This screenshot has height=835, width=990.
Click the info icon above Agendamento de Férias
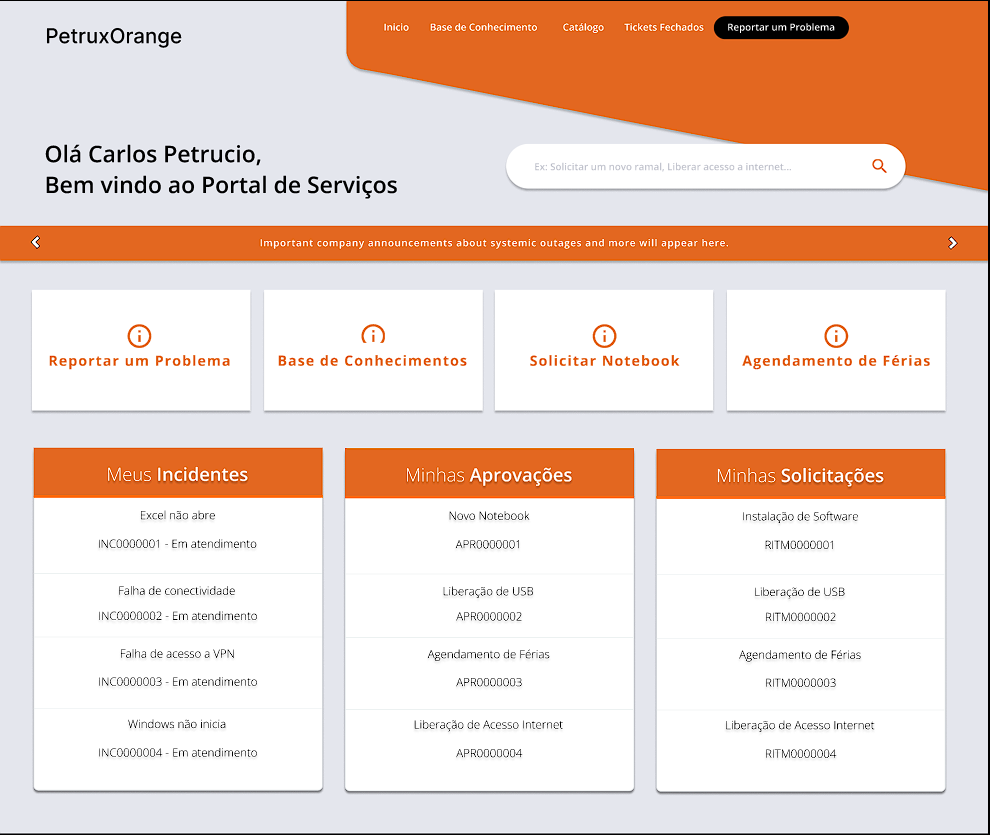836,336
